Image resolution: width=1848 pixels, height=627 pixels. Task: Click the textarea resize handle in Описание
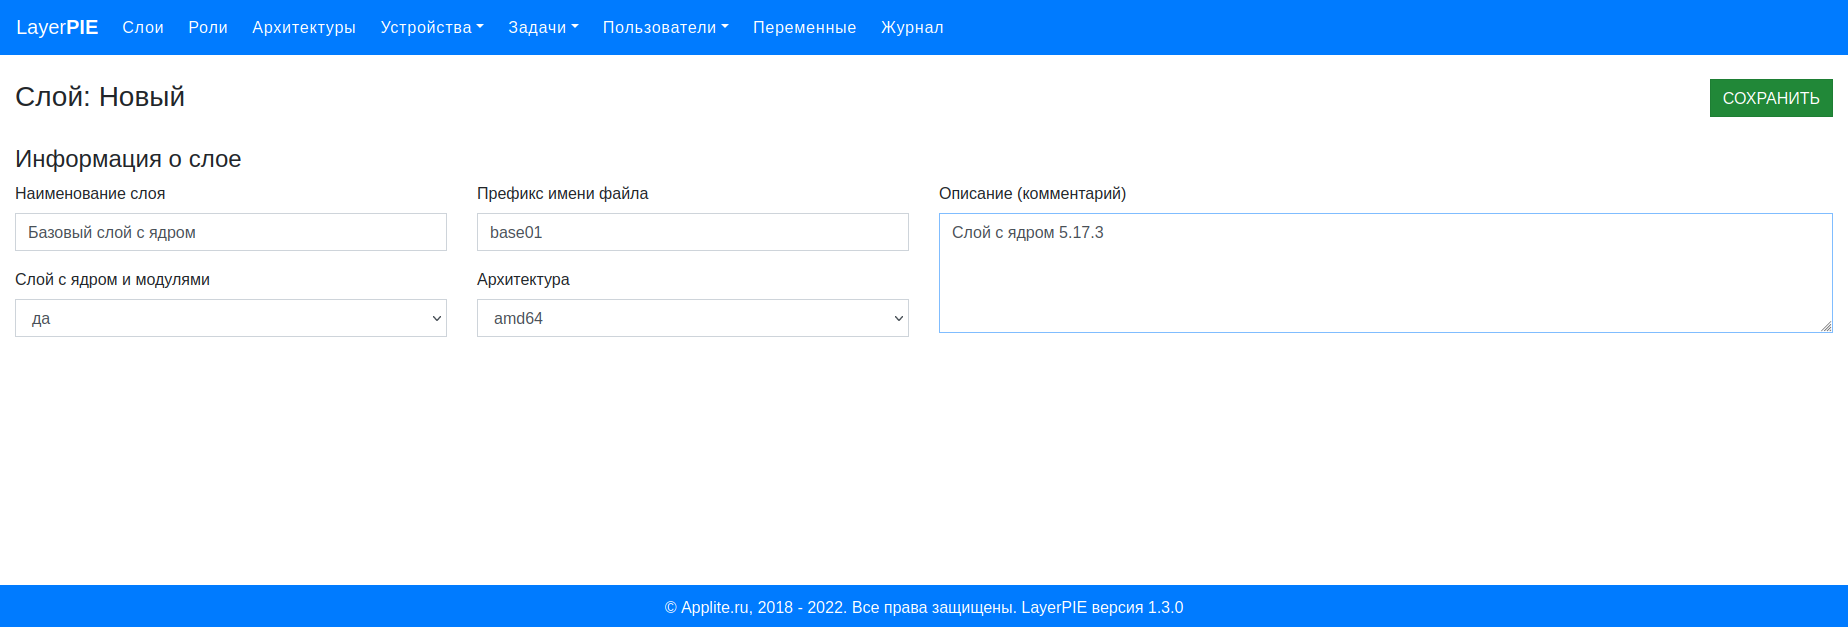(x=1826, y=326)
